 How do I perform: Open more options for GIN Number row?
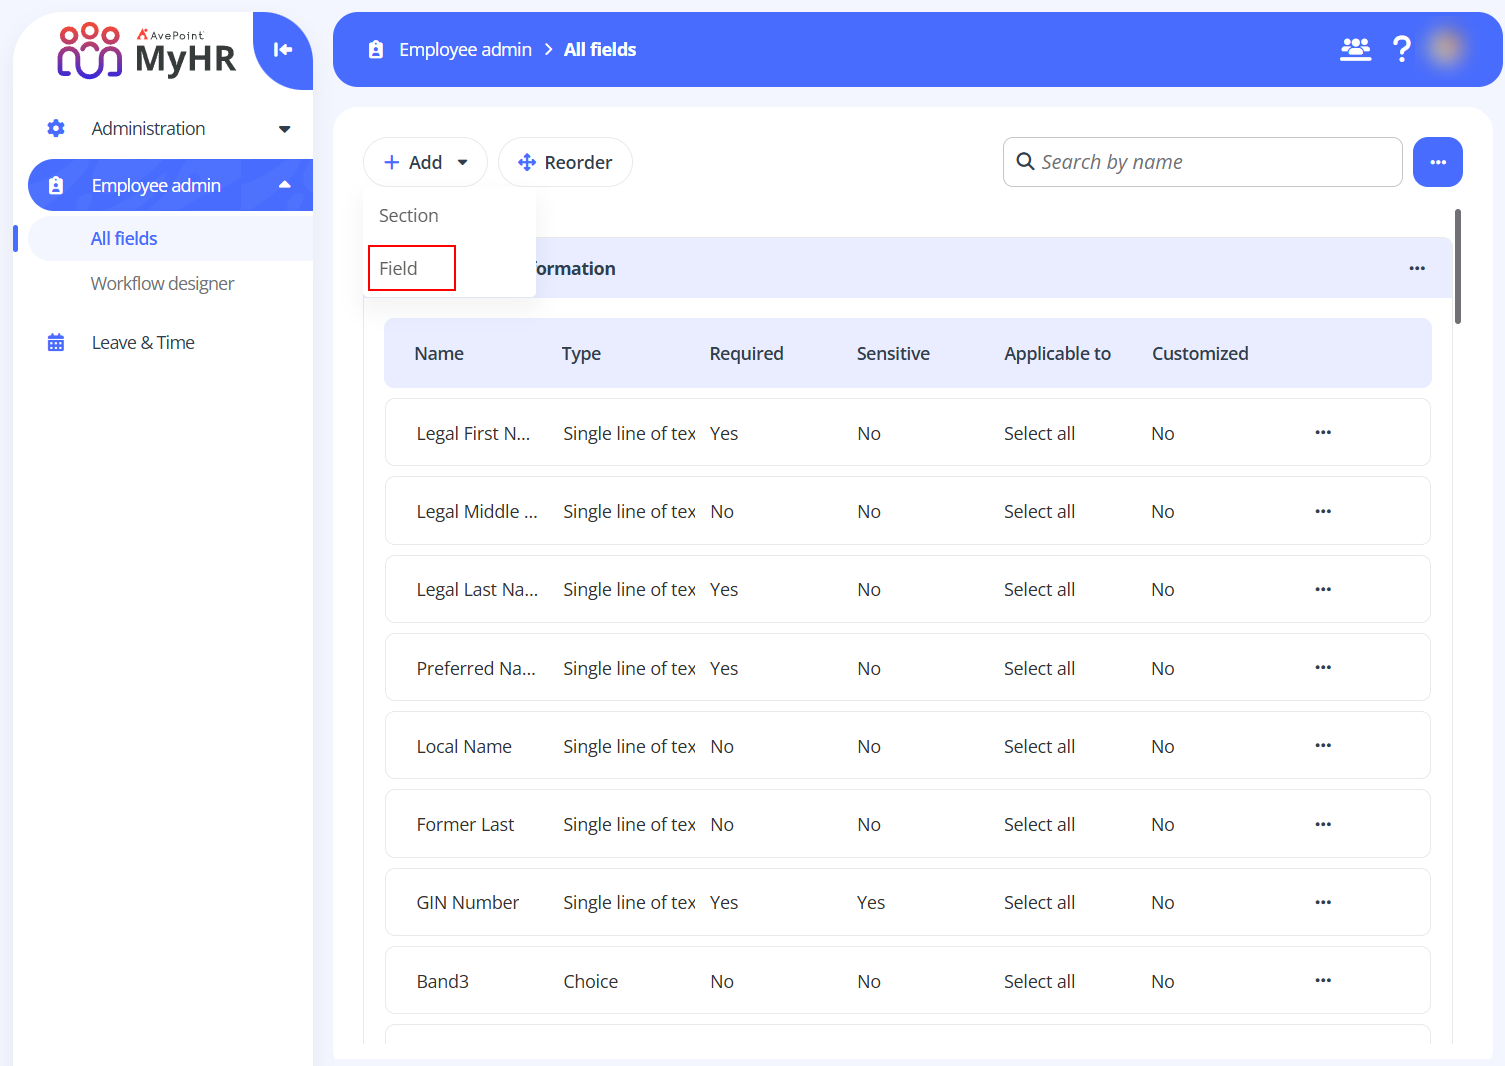tap(1323, 902)
